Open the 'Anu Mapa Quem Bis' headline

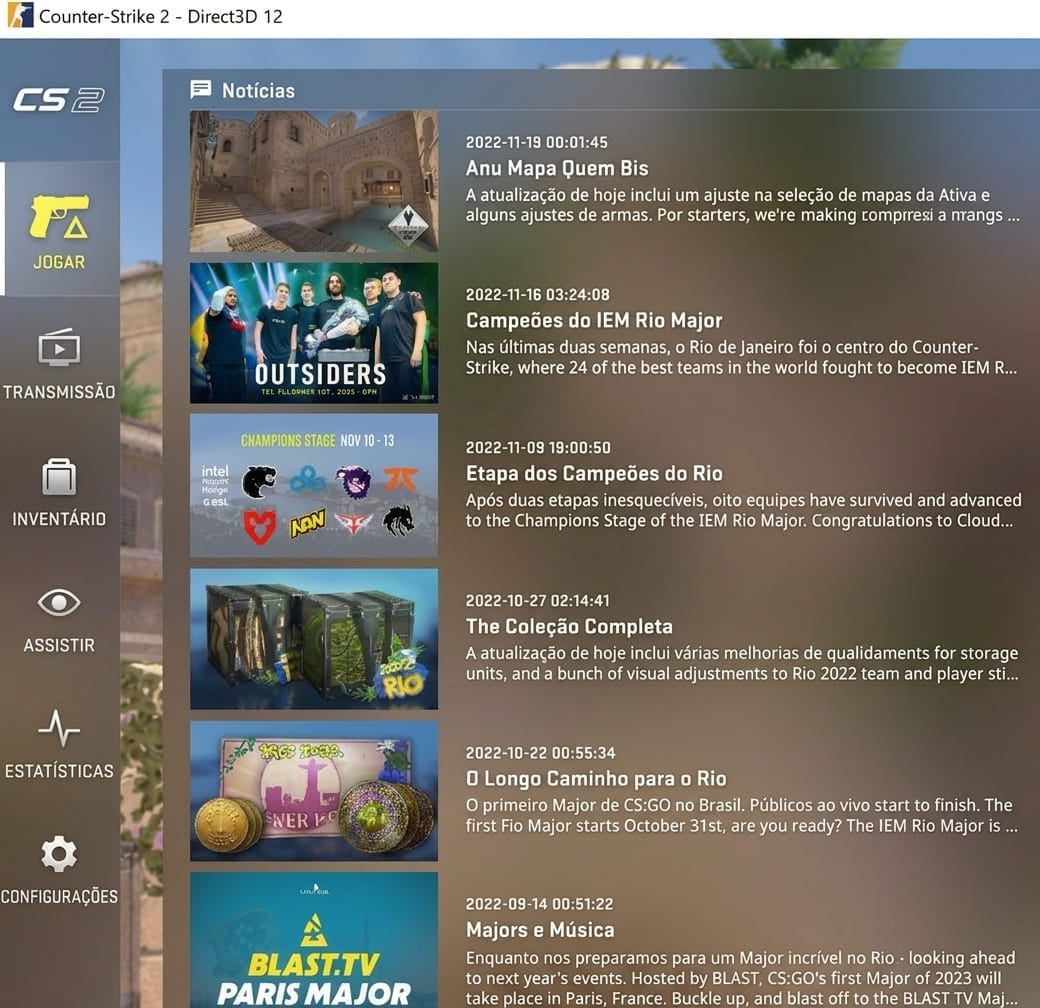point(556,168)
